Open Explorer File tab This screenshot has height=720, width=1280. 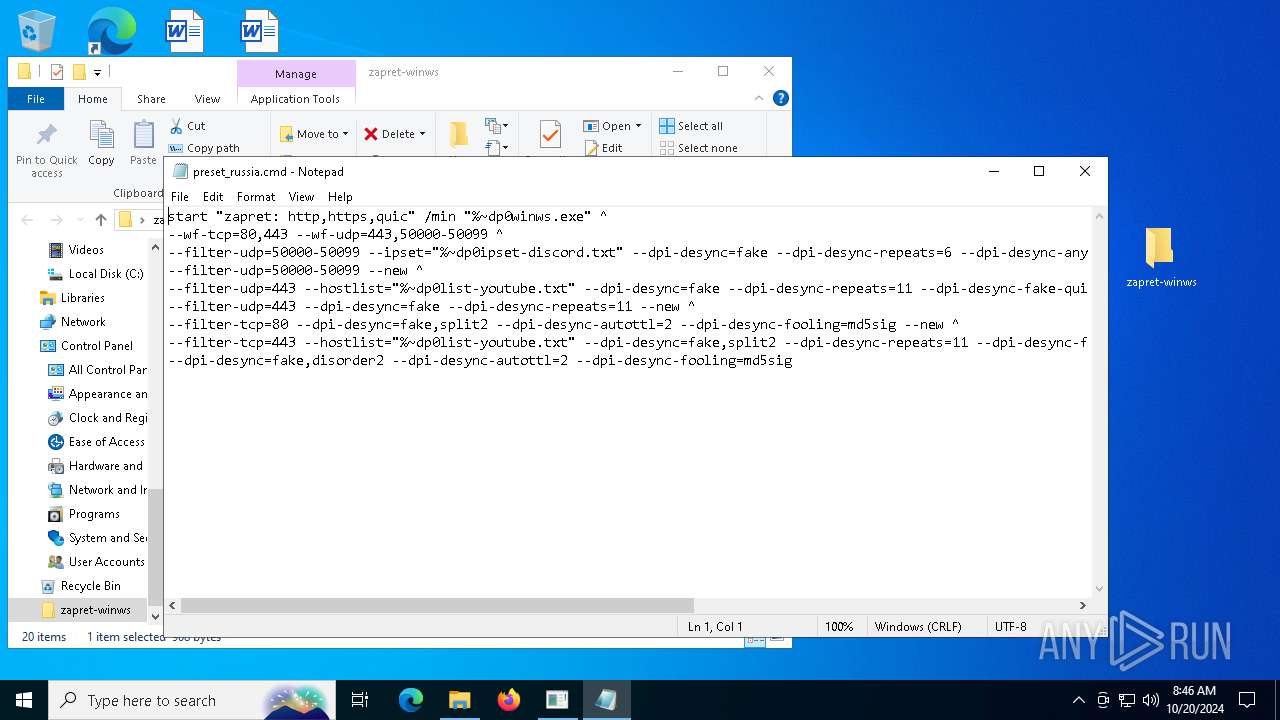[36, 99]
